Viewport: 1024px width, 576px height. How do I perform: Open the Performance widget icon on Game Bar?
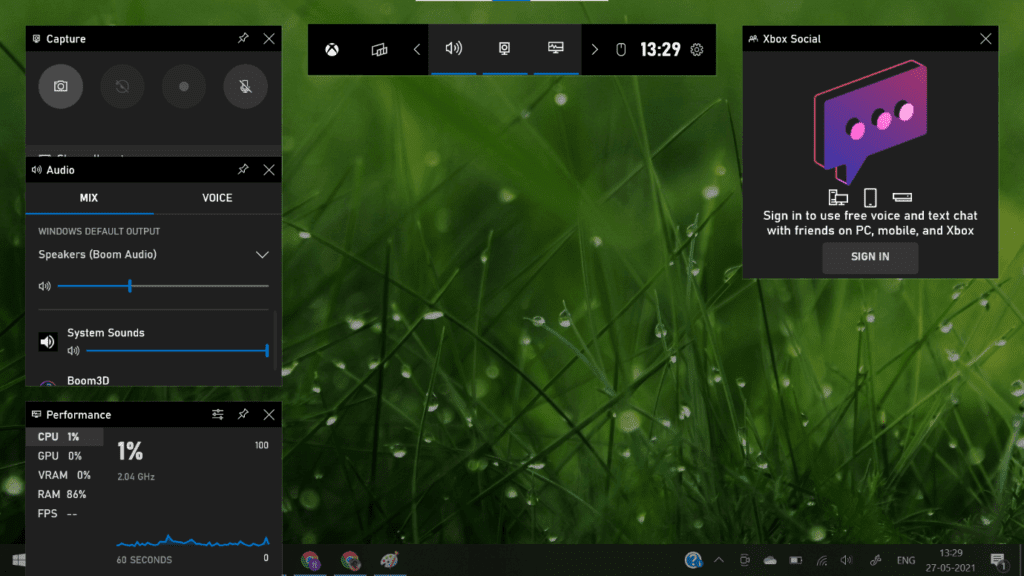(554, 49)
